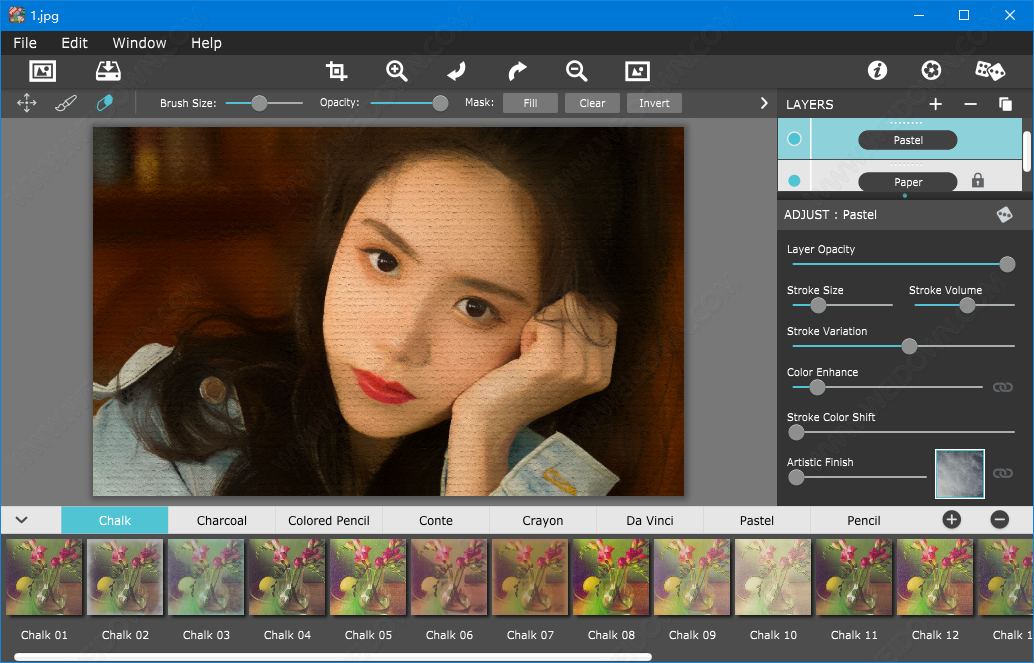The height and width of the screenshot is (663, 1034).
Task: Zoom out with magnifier minus icon
Action: [576, 71]
